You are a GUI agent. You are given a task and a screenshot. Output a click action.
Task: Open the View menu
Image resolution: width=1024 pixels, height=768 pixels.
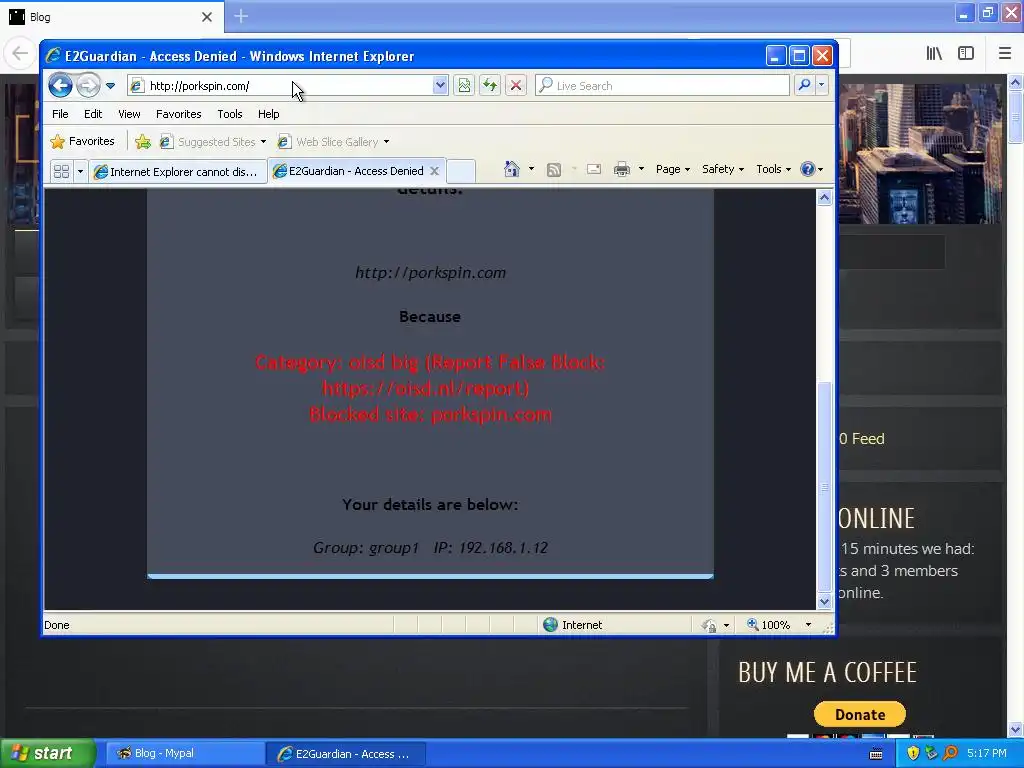coord(129,114)
